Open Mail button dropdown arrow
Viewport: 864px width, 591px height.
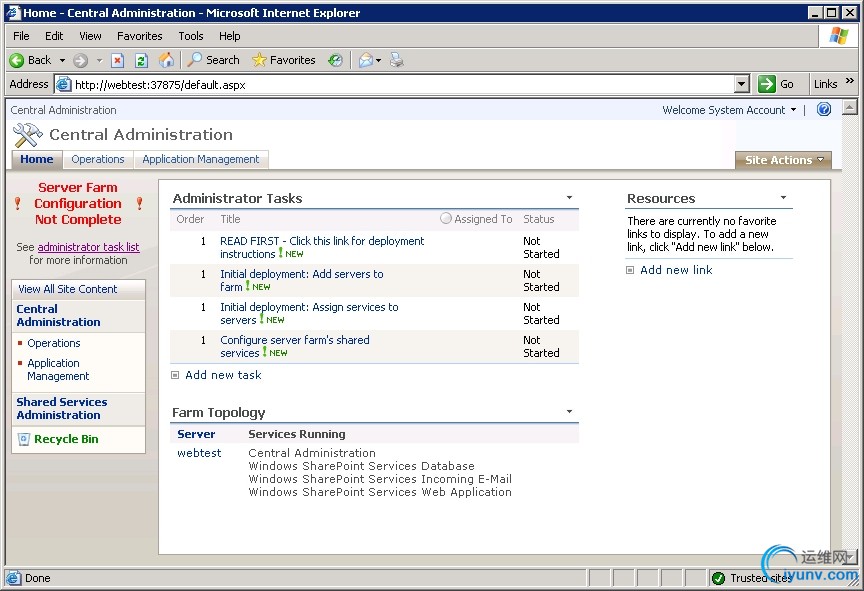click(379, 60)
